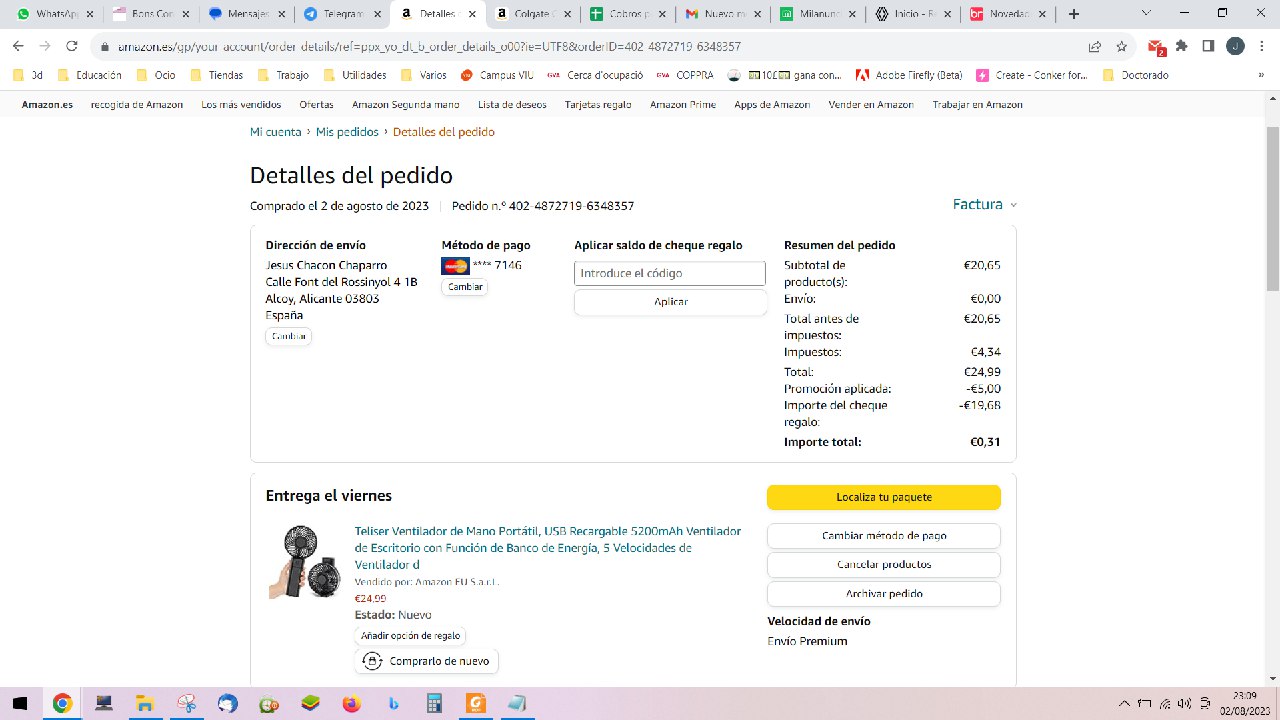Open Chrome's three-dot menu
This screenshot has width=1280, height=720.
pyautogui.click(x=1262, y=46)
